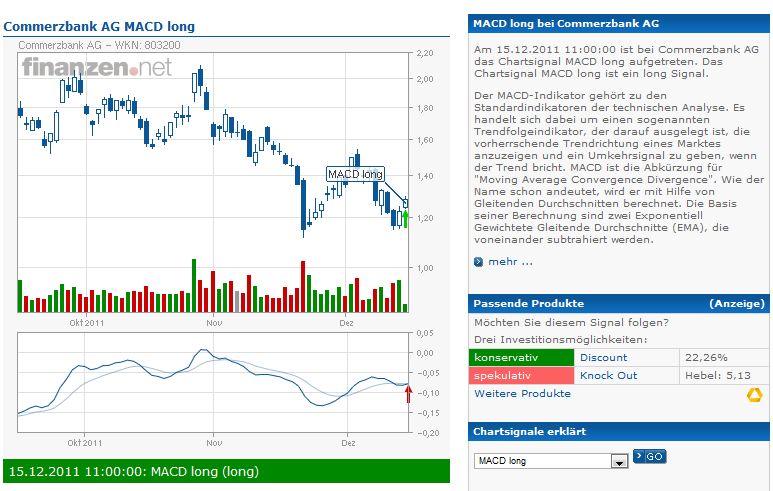Follow the 'Weitere Produkte' link
Viewport: 773px width, 491px height.
pos(522,394)
